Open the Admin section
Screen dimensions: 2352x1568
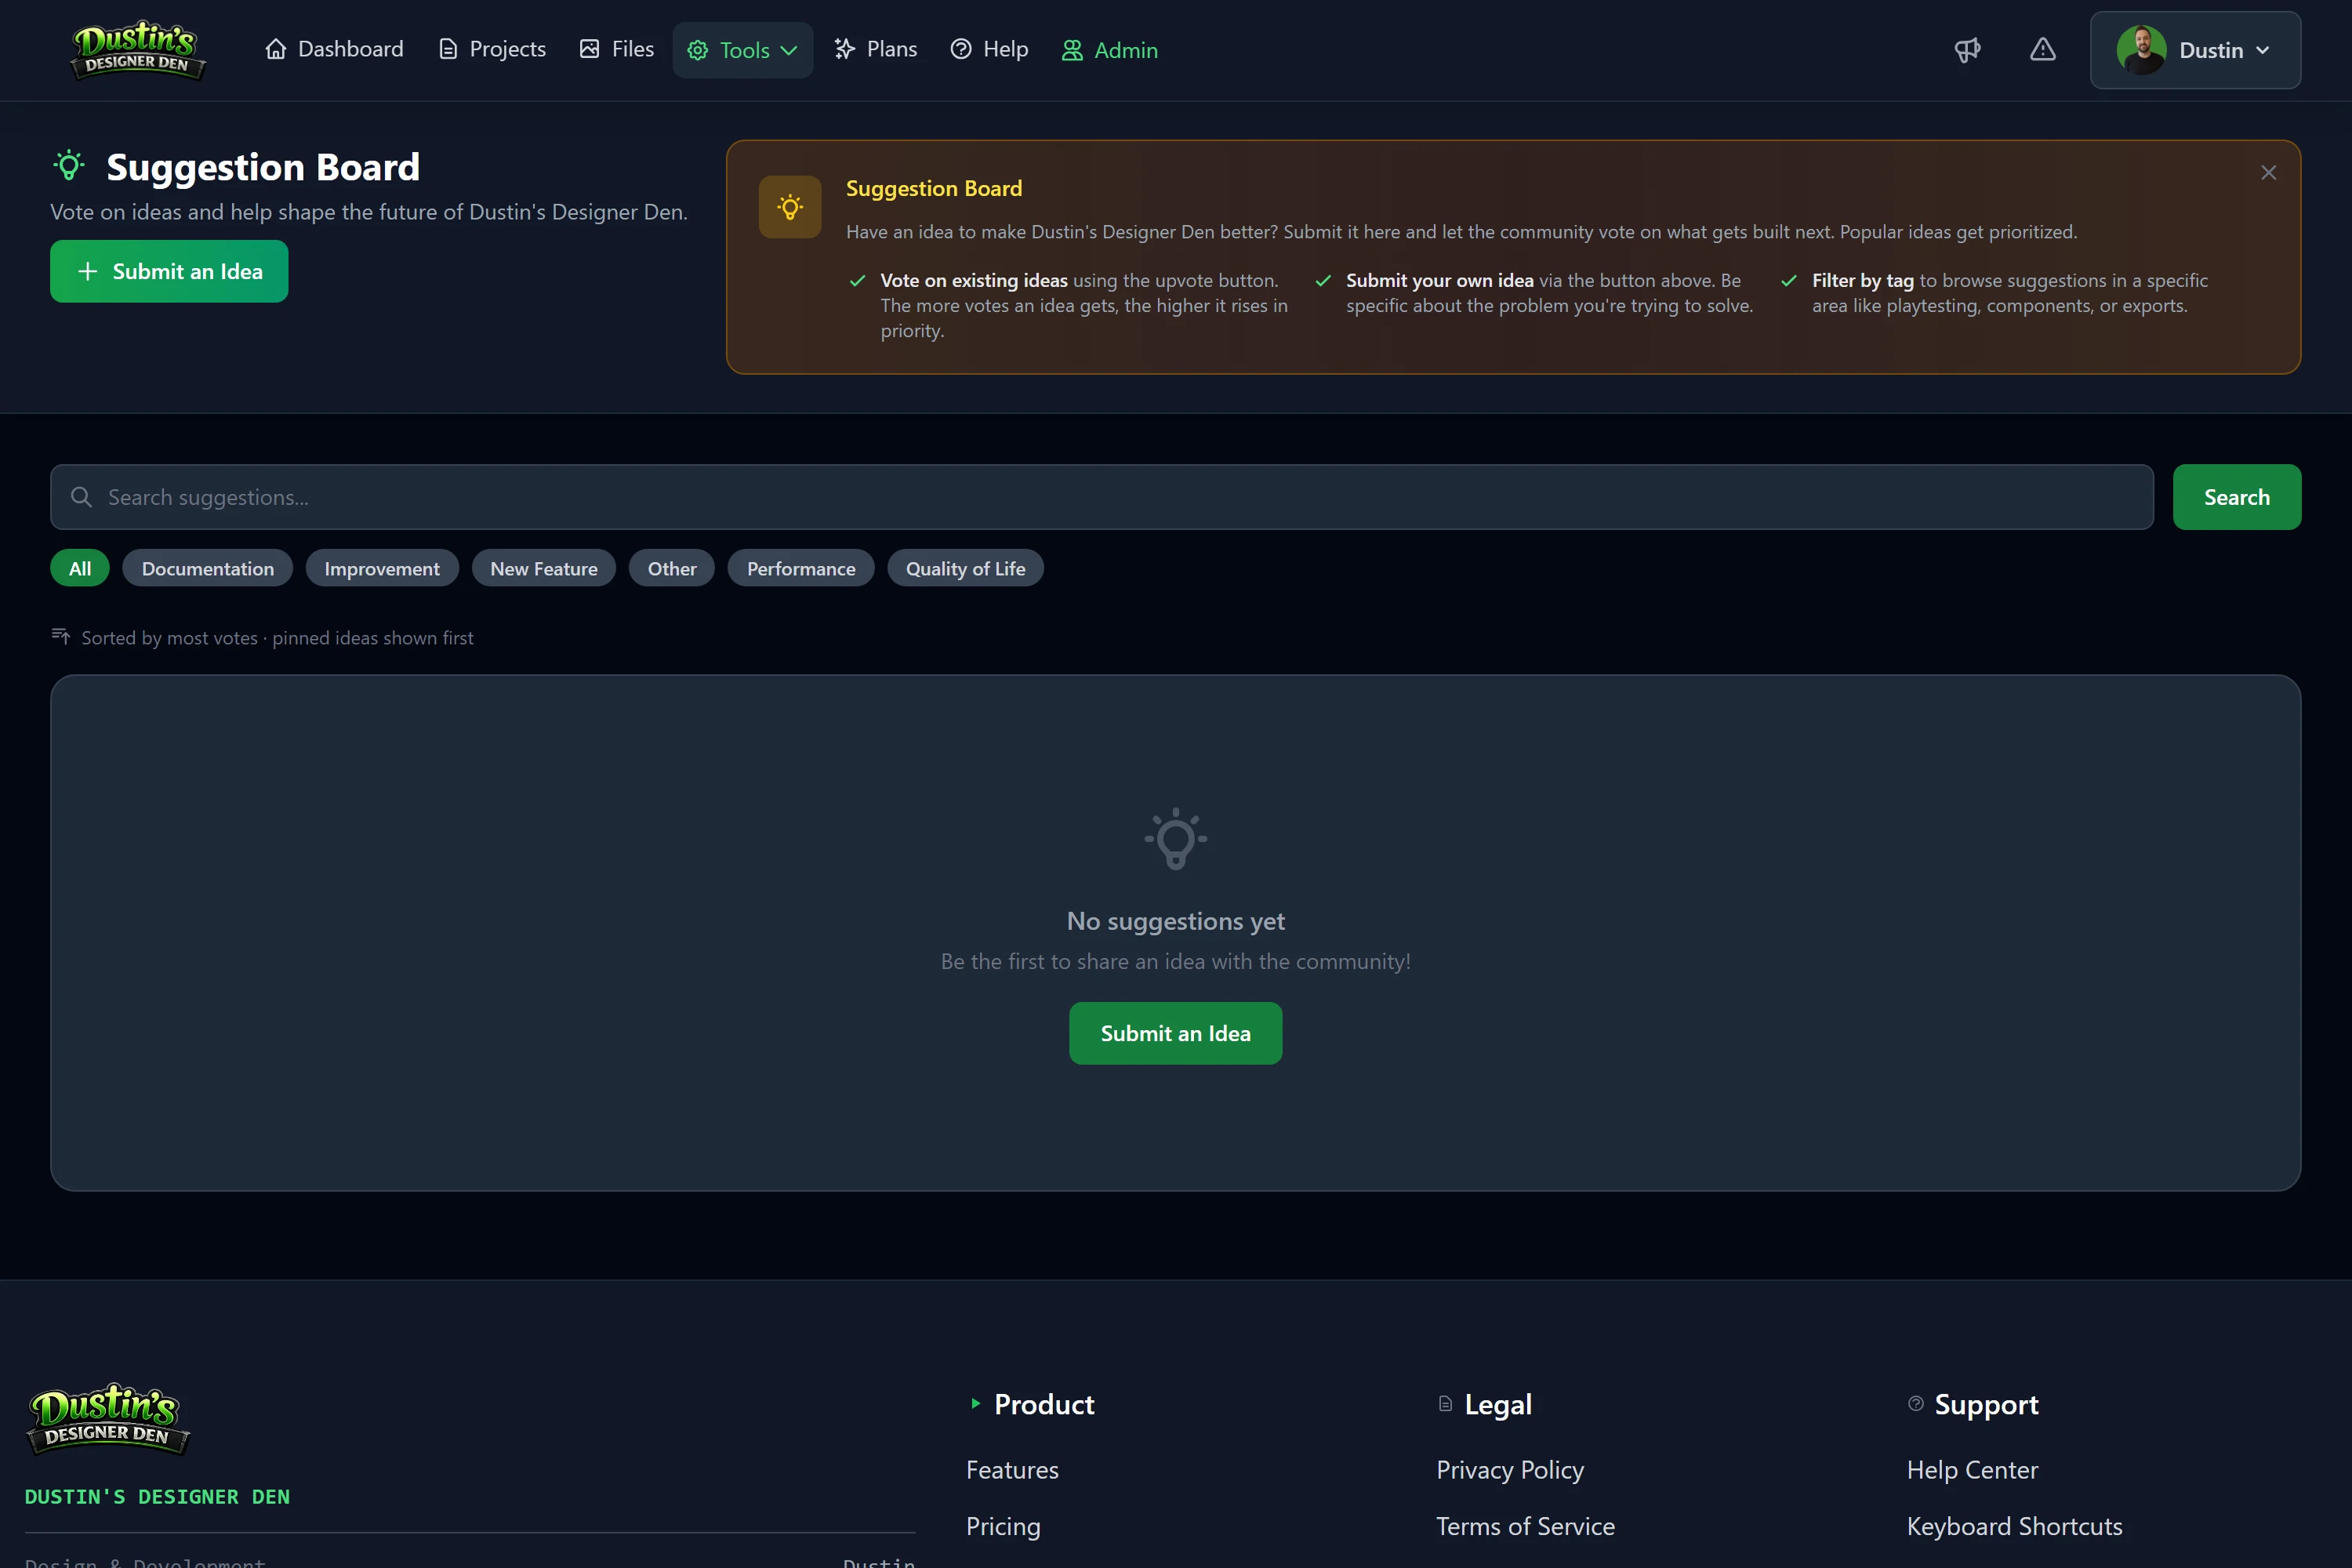click(1110, 50)
